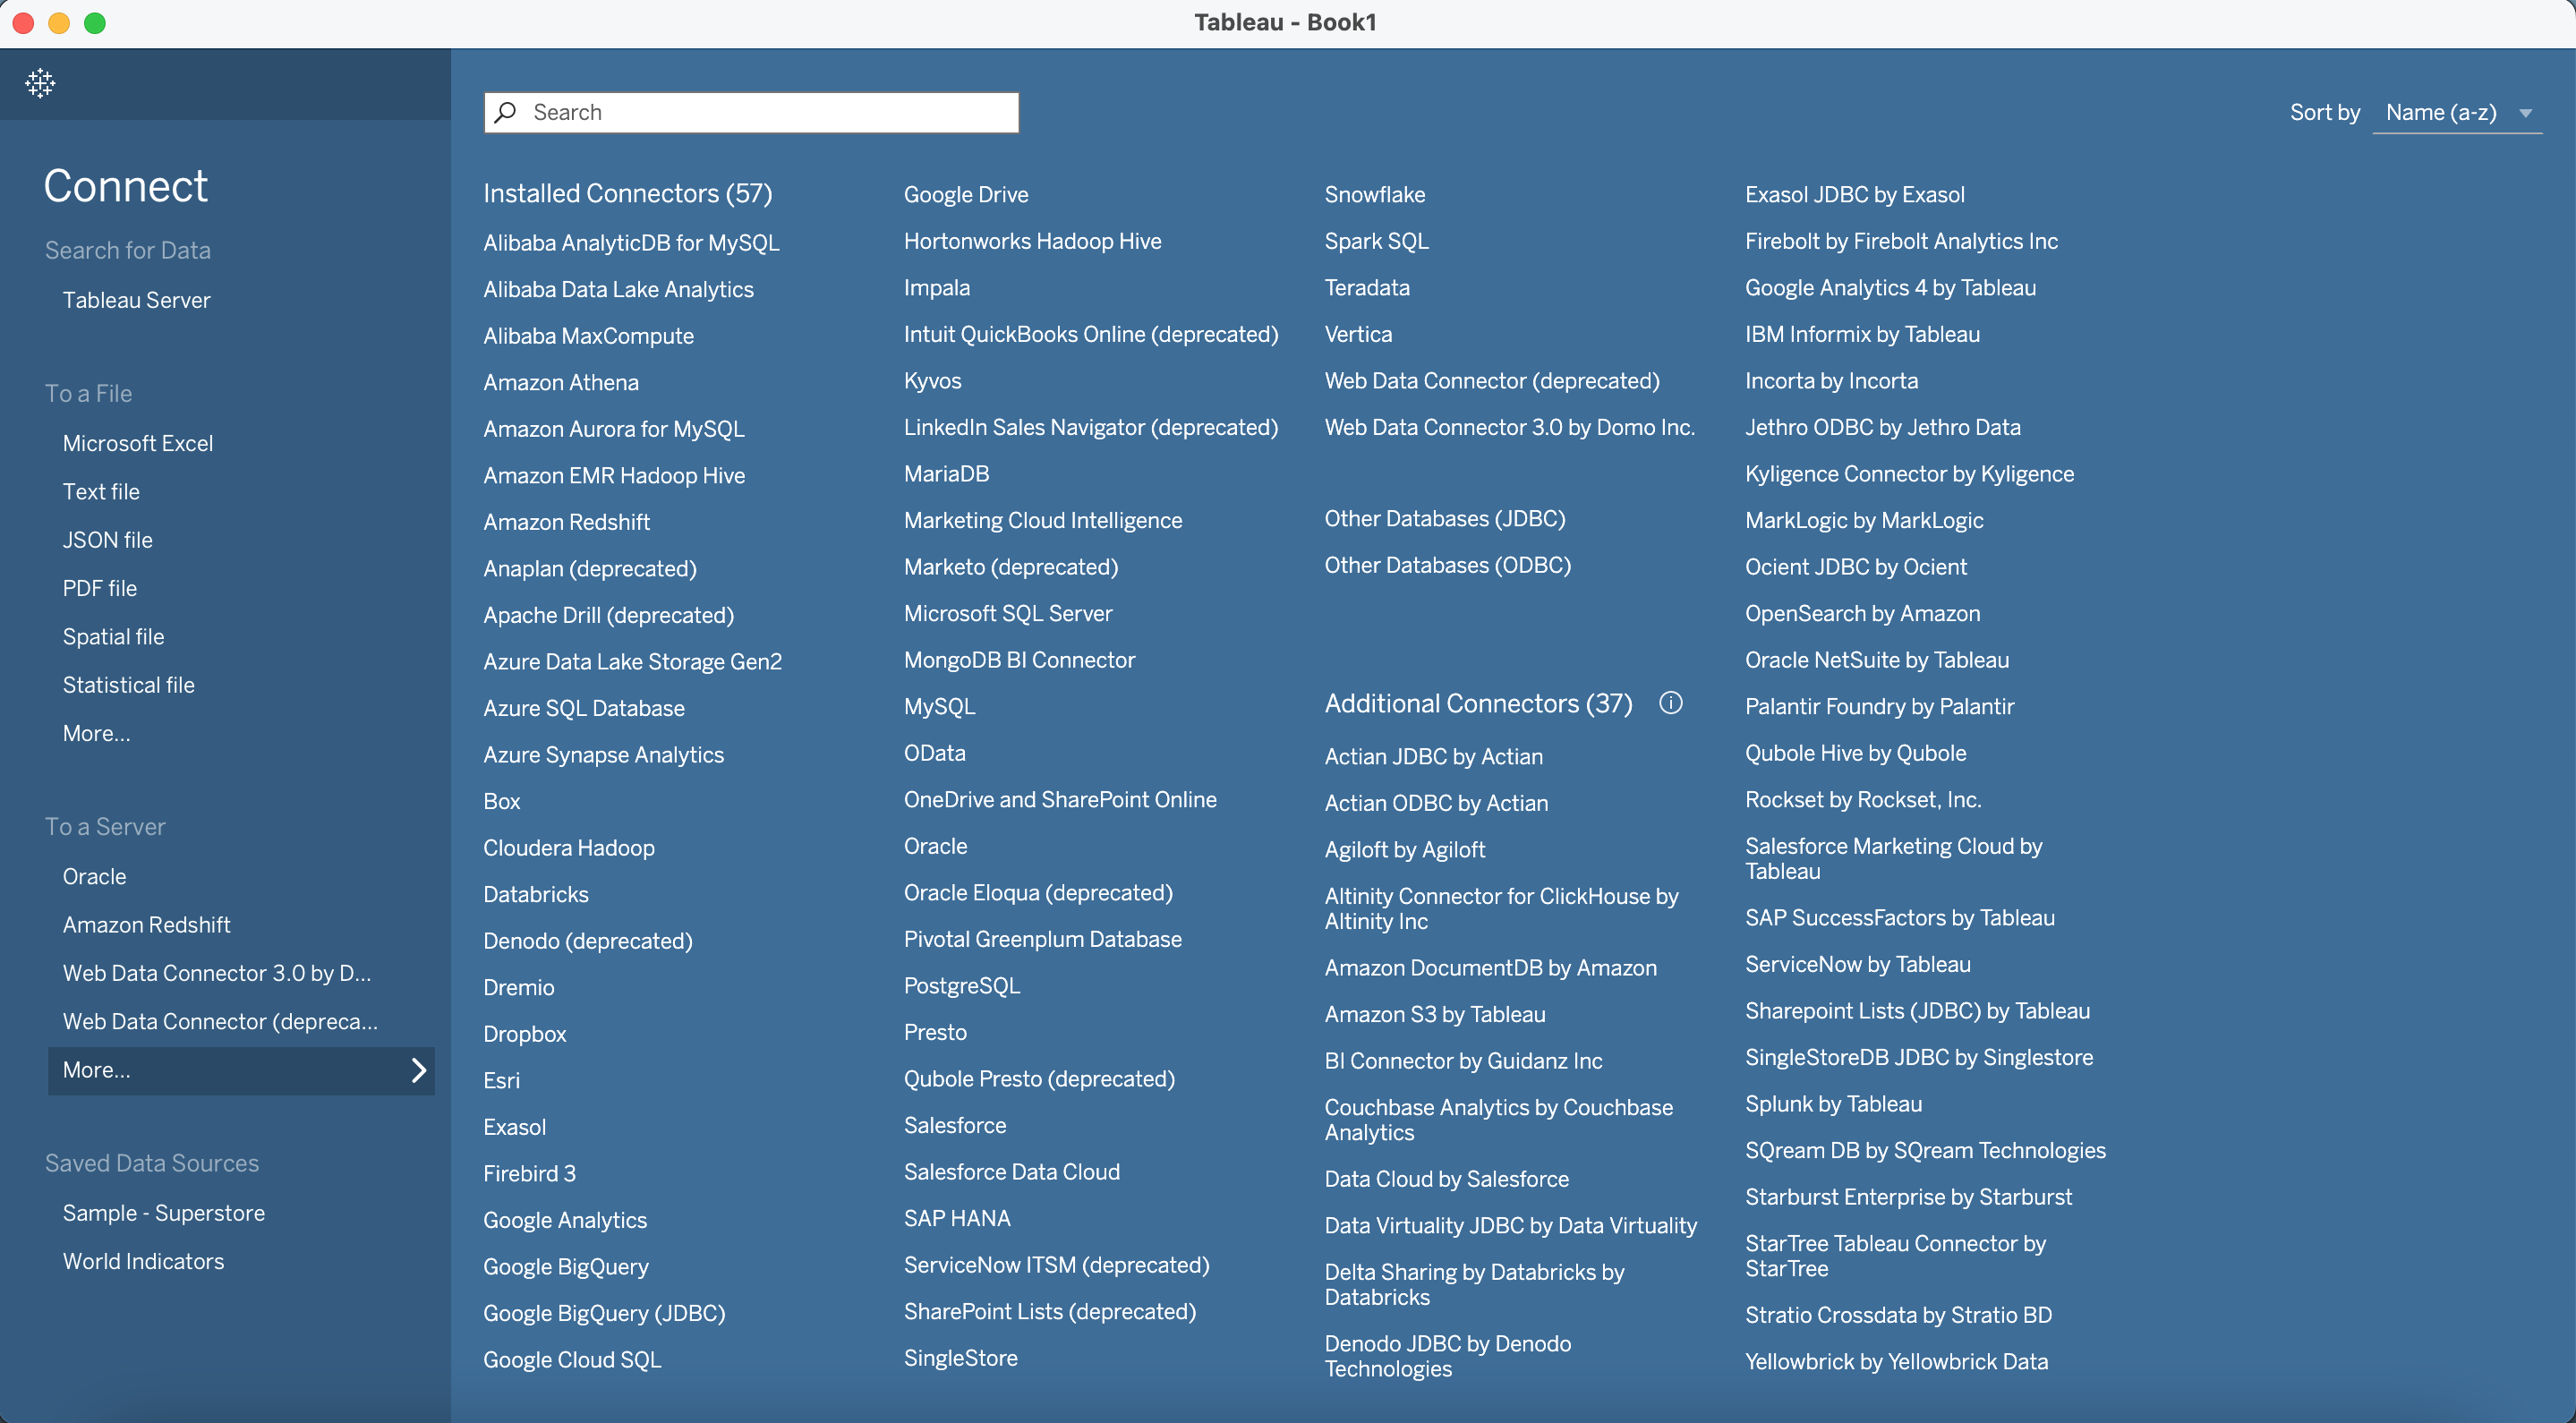Click the search magnifier icon
The image size is (2576, 1423).
[x=507, y=112]
